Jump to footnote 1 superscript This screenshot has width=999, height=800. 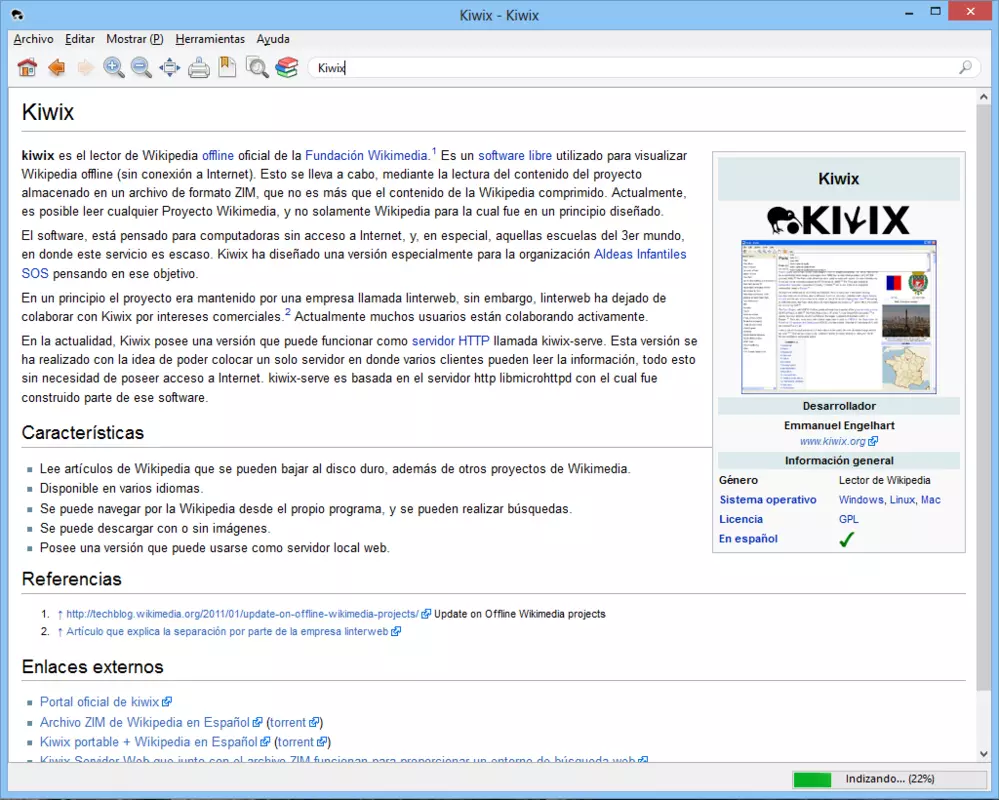[x=434, y=151]
